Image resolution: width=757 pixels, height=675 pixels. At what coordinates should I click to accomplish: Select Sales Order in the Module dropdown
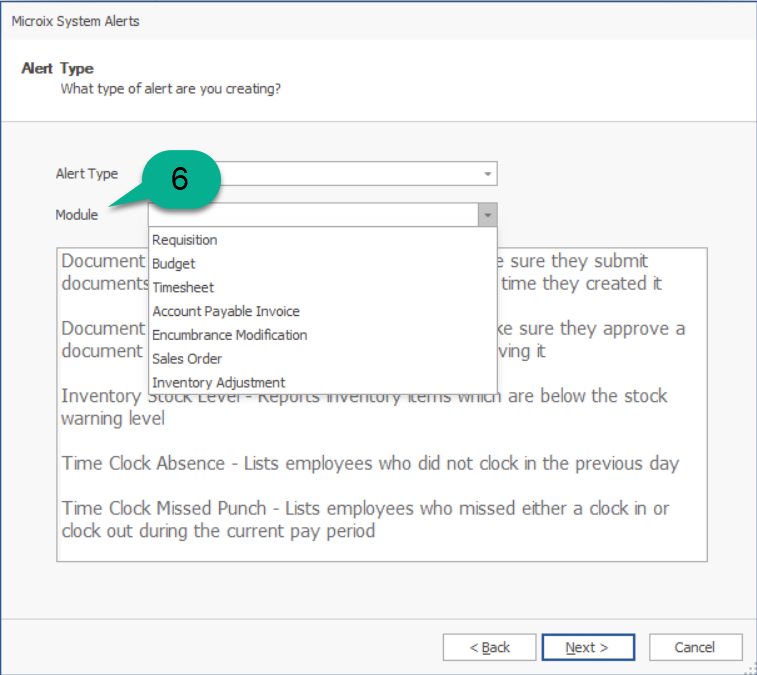click(187, 358)
